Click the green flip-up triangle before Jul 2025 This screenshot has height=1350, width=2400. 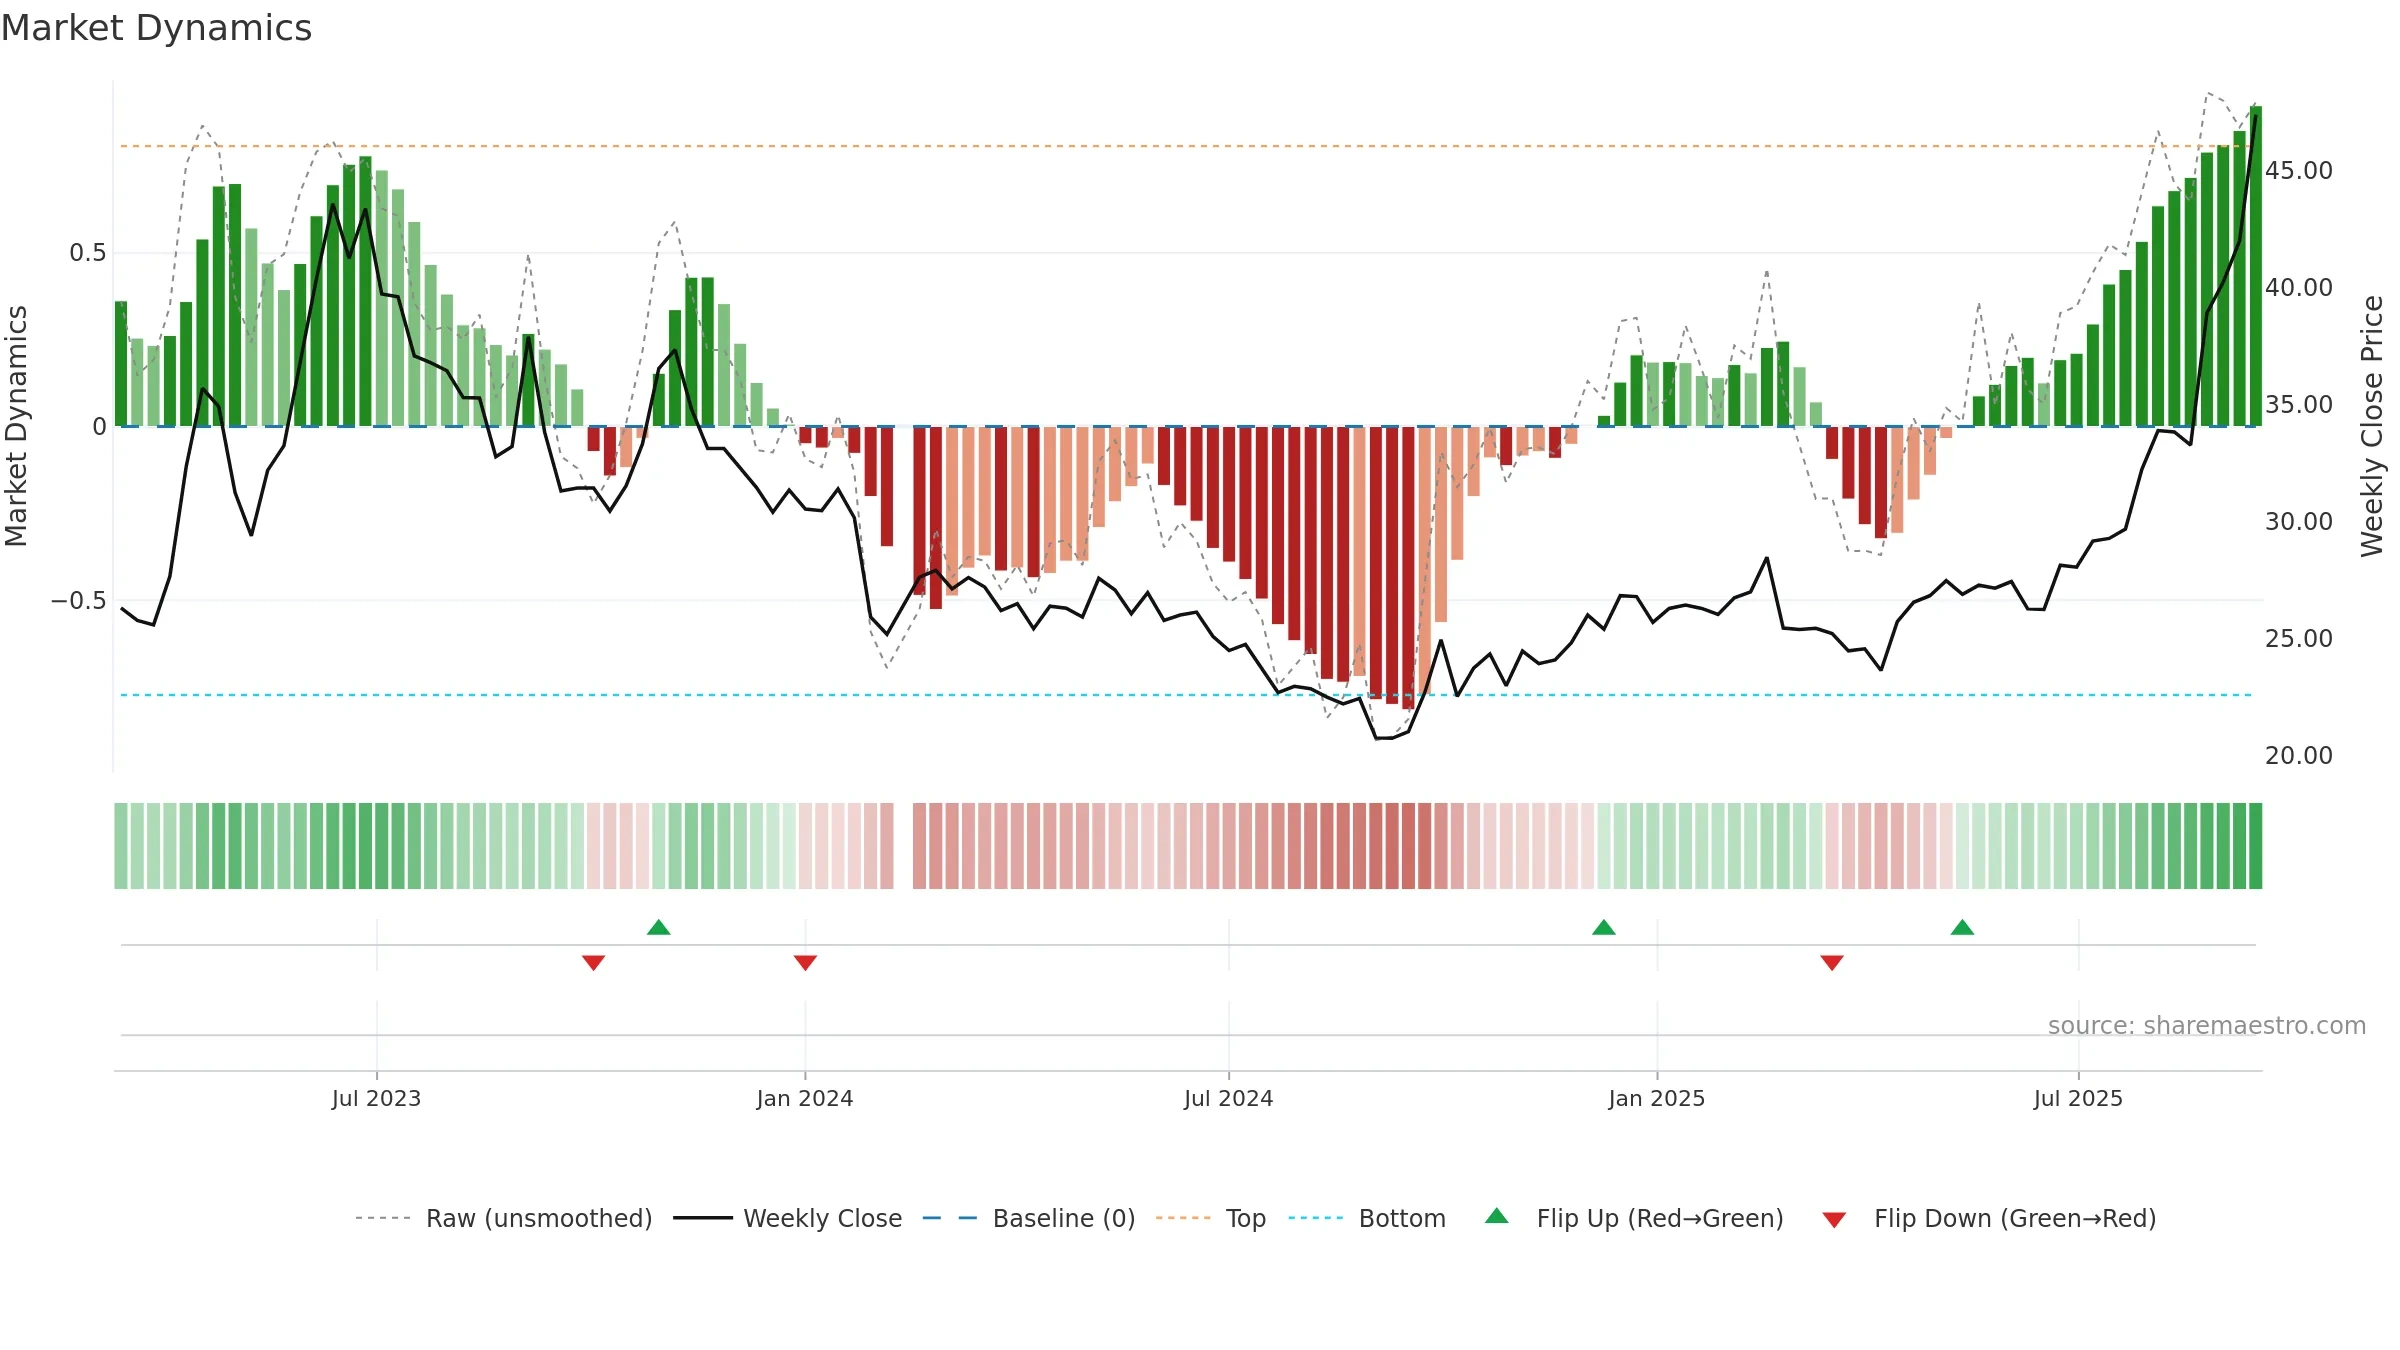point(1962,927)
